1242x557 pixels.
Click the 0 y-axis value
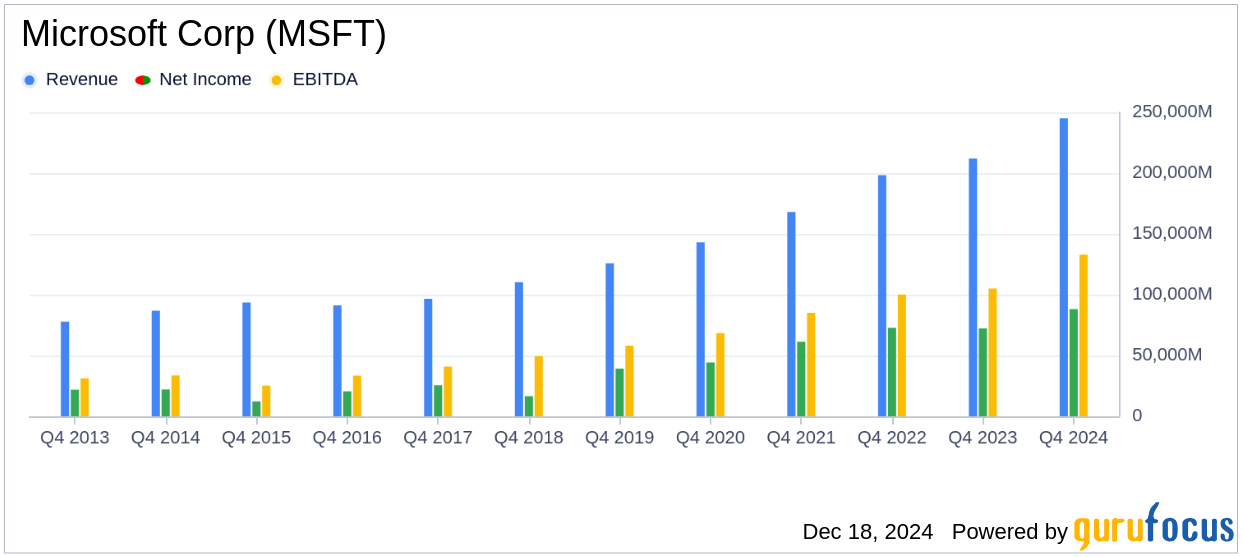pos(1137,415)
